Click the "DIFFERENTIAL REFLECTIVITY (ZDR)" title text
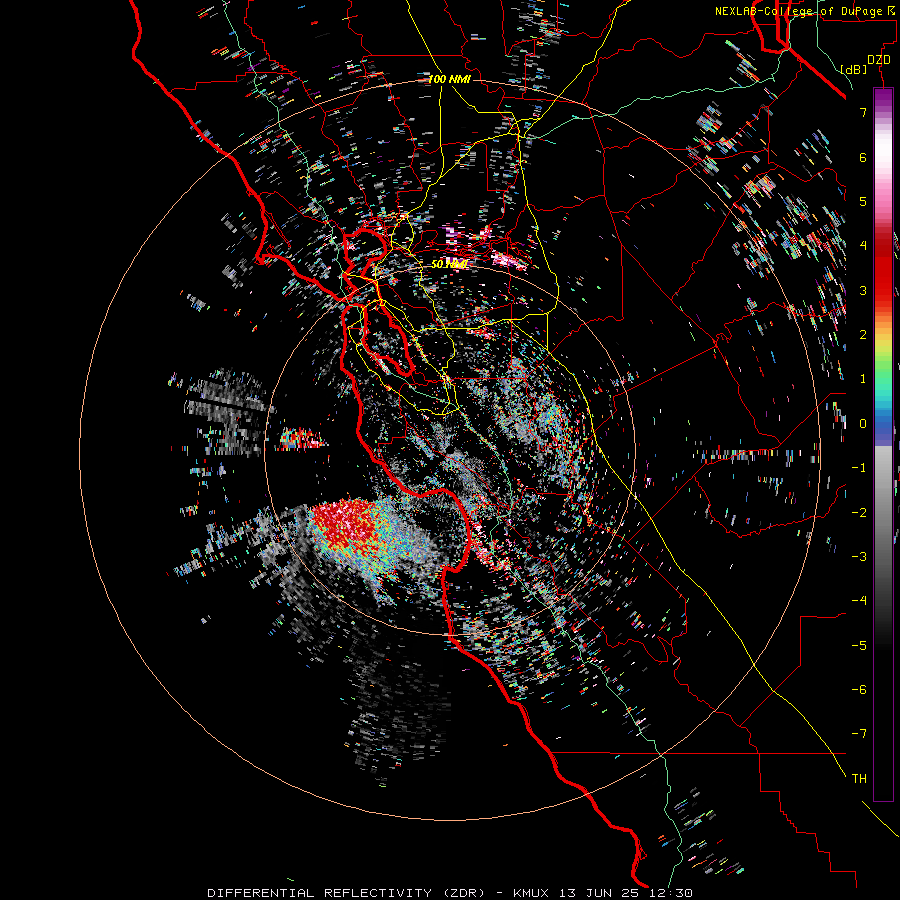The height and width of the screenshot is (900, 900). point(347,893)
